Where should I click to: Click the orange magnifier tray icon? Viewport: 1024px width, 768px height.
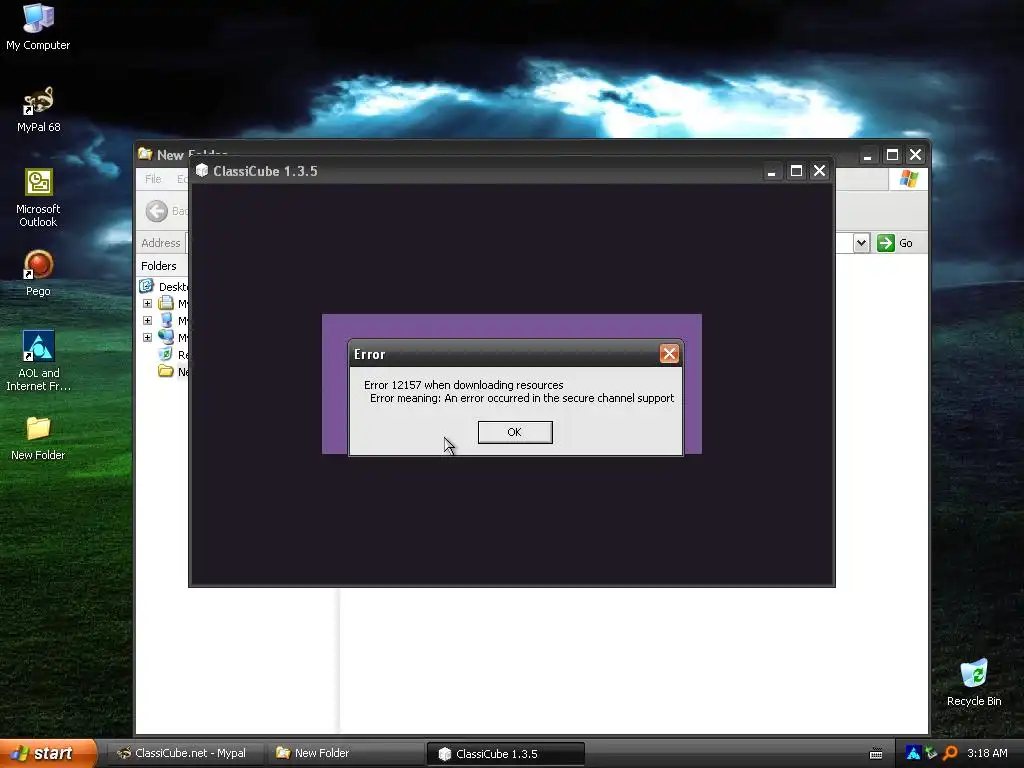950,753
